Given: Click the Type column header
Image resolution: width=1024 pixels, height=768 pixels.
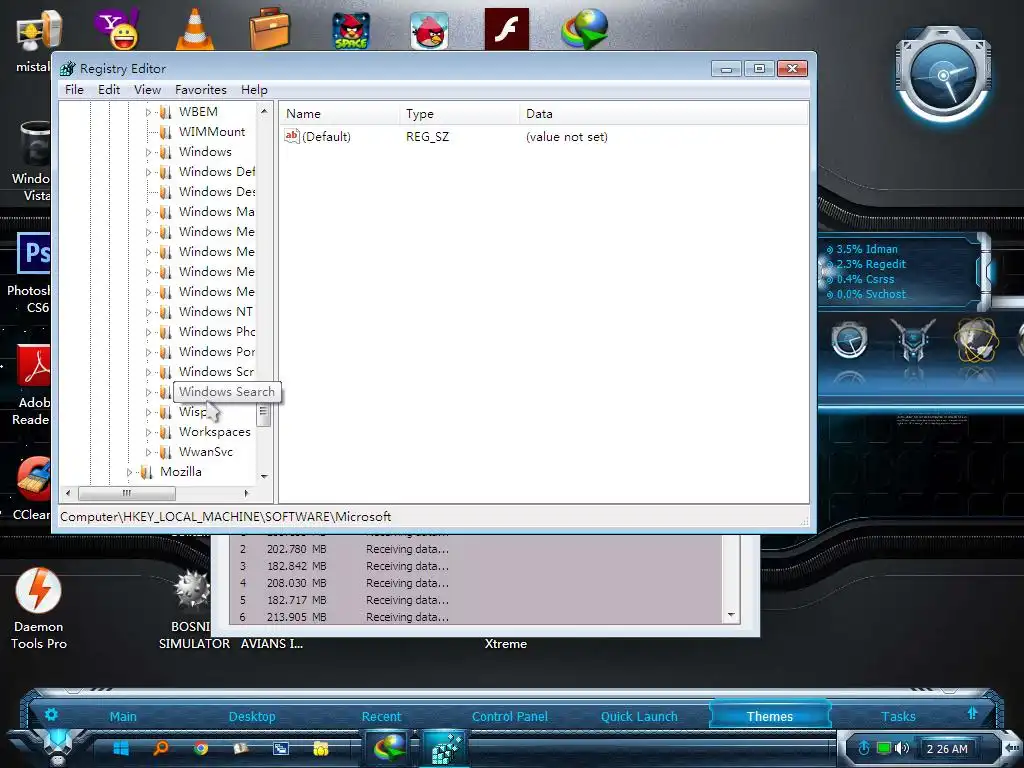Looking at the screenshot, I should click(x=459, y=114).
